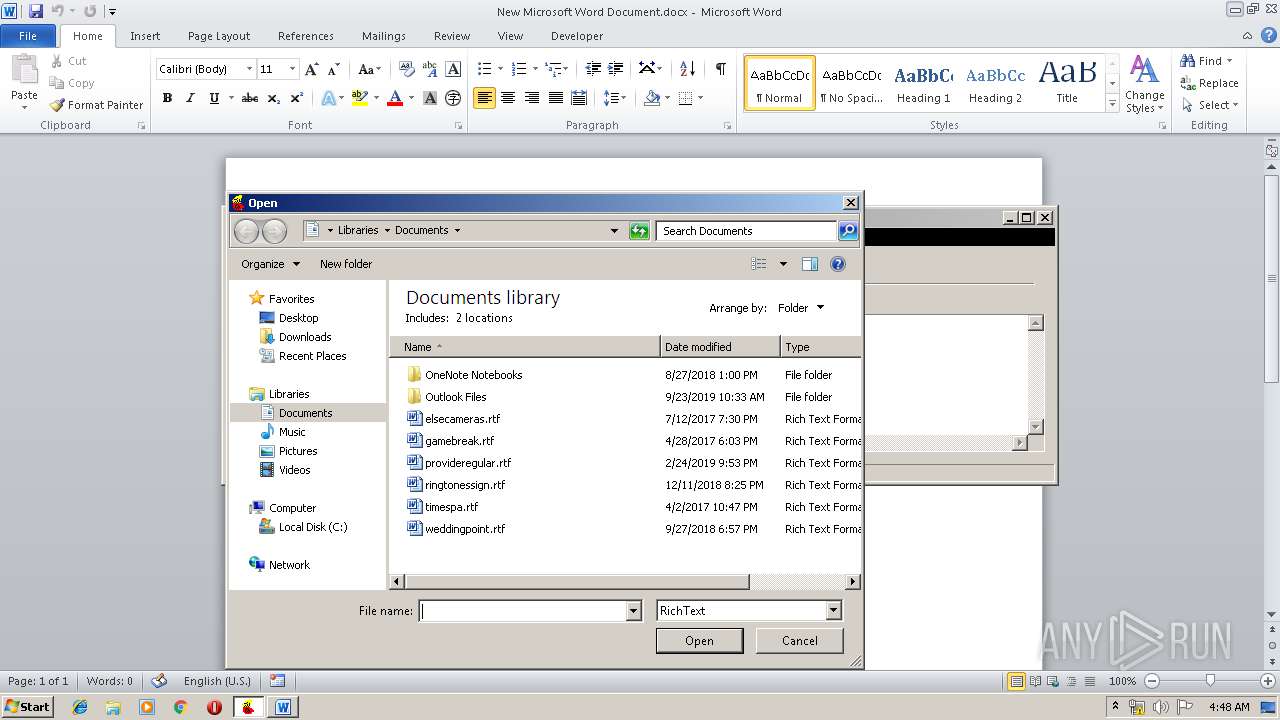Click the Refresh icon beside address bar
This screenshot has width=1280, height=720.
639,231
